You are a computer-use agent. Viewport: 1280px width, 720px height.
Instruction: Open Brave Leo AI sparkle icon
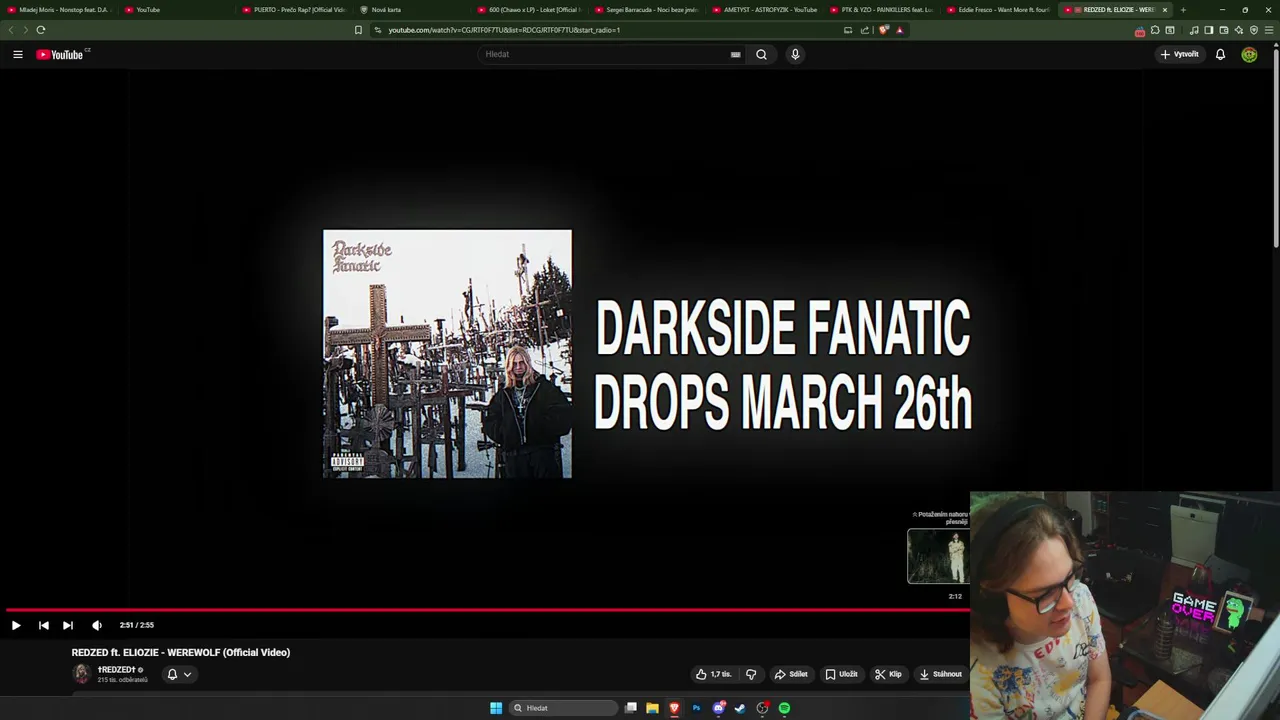pos(1239,30)
